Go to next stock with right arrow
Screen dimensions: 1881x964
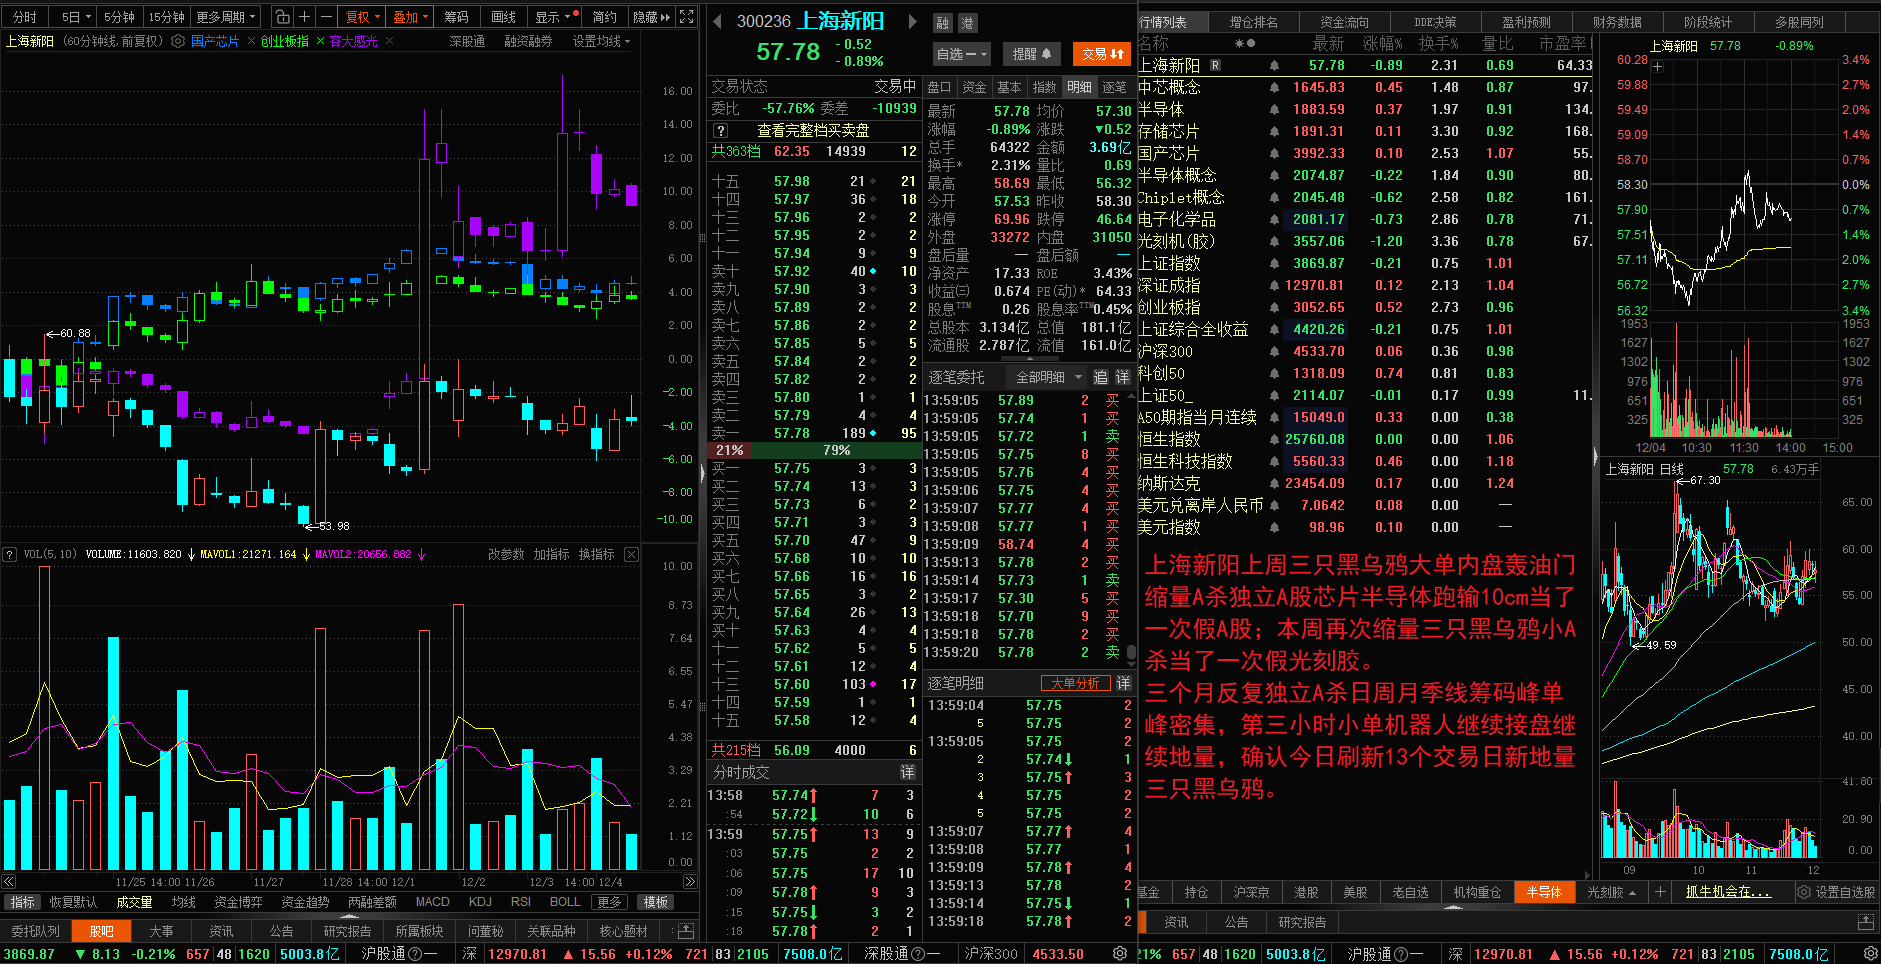click(x=912, y=21)
